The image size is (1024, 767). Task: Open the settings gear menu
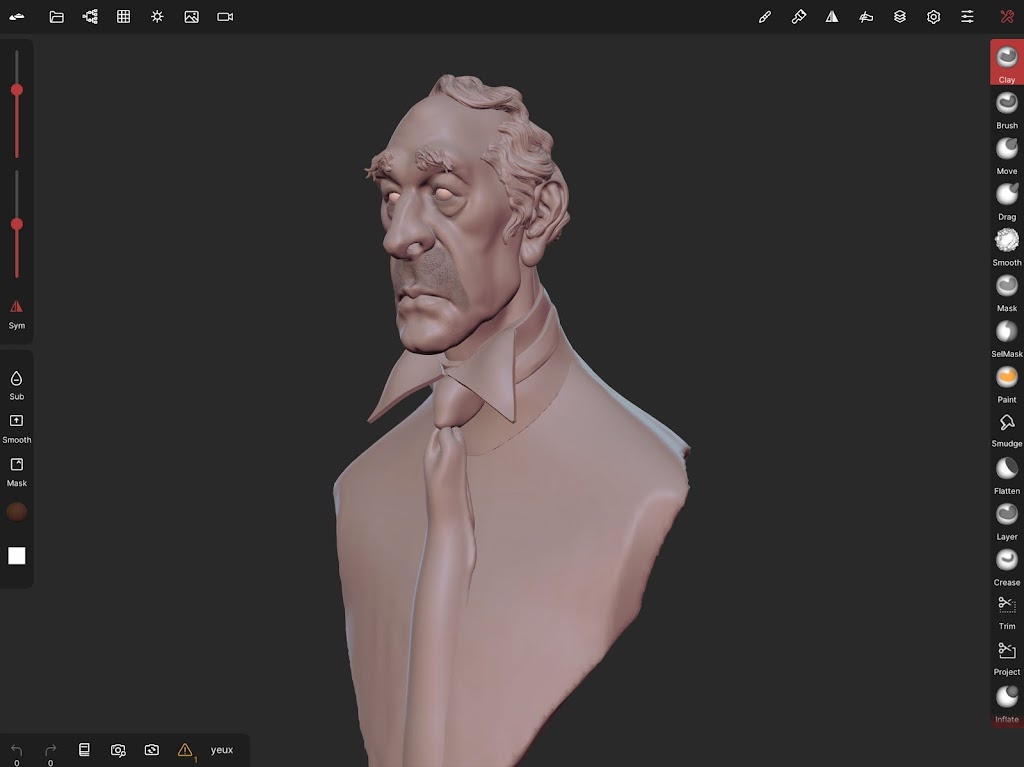pyautogui.click(x=933, y=17)
